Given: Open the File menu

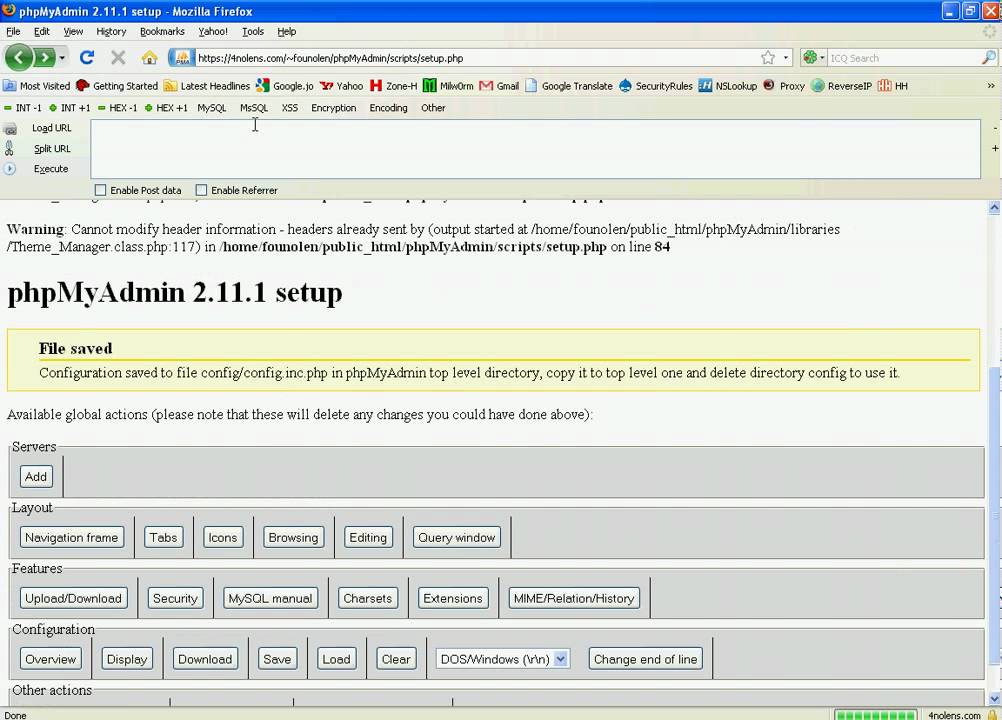Looking at the screenshot, I should (x=13, y=31).
